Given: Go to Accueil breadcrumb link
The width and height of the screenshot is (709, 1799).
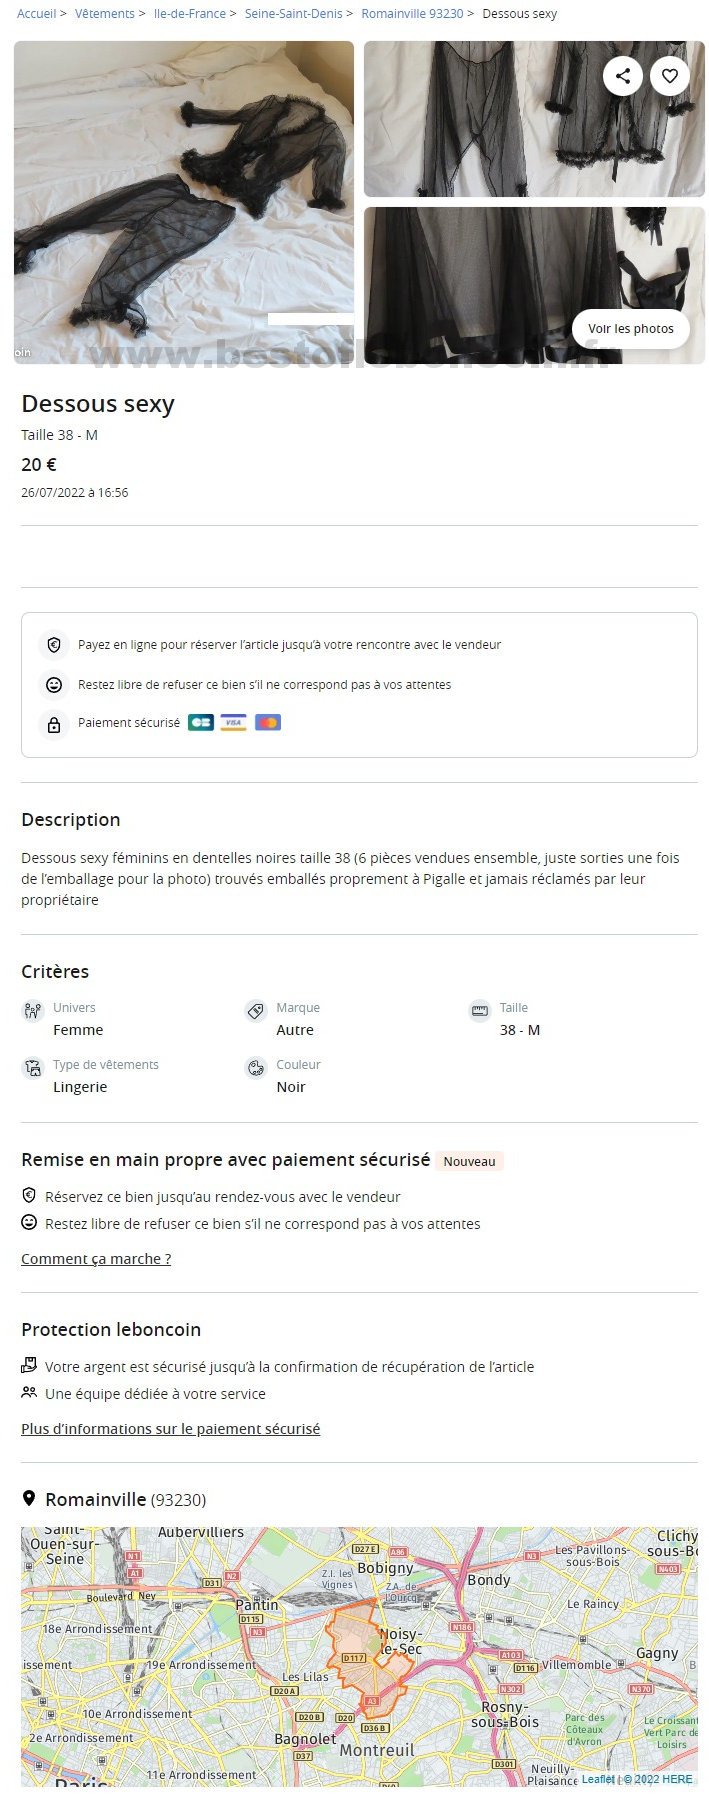Looking at the screenshot, I should [37, 14].
